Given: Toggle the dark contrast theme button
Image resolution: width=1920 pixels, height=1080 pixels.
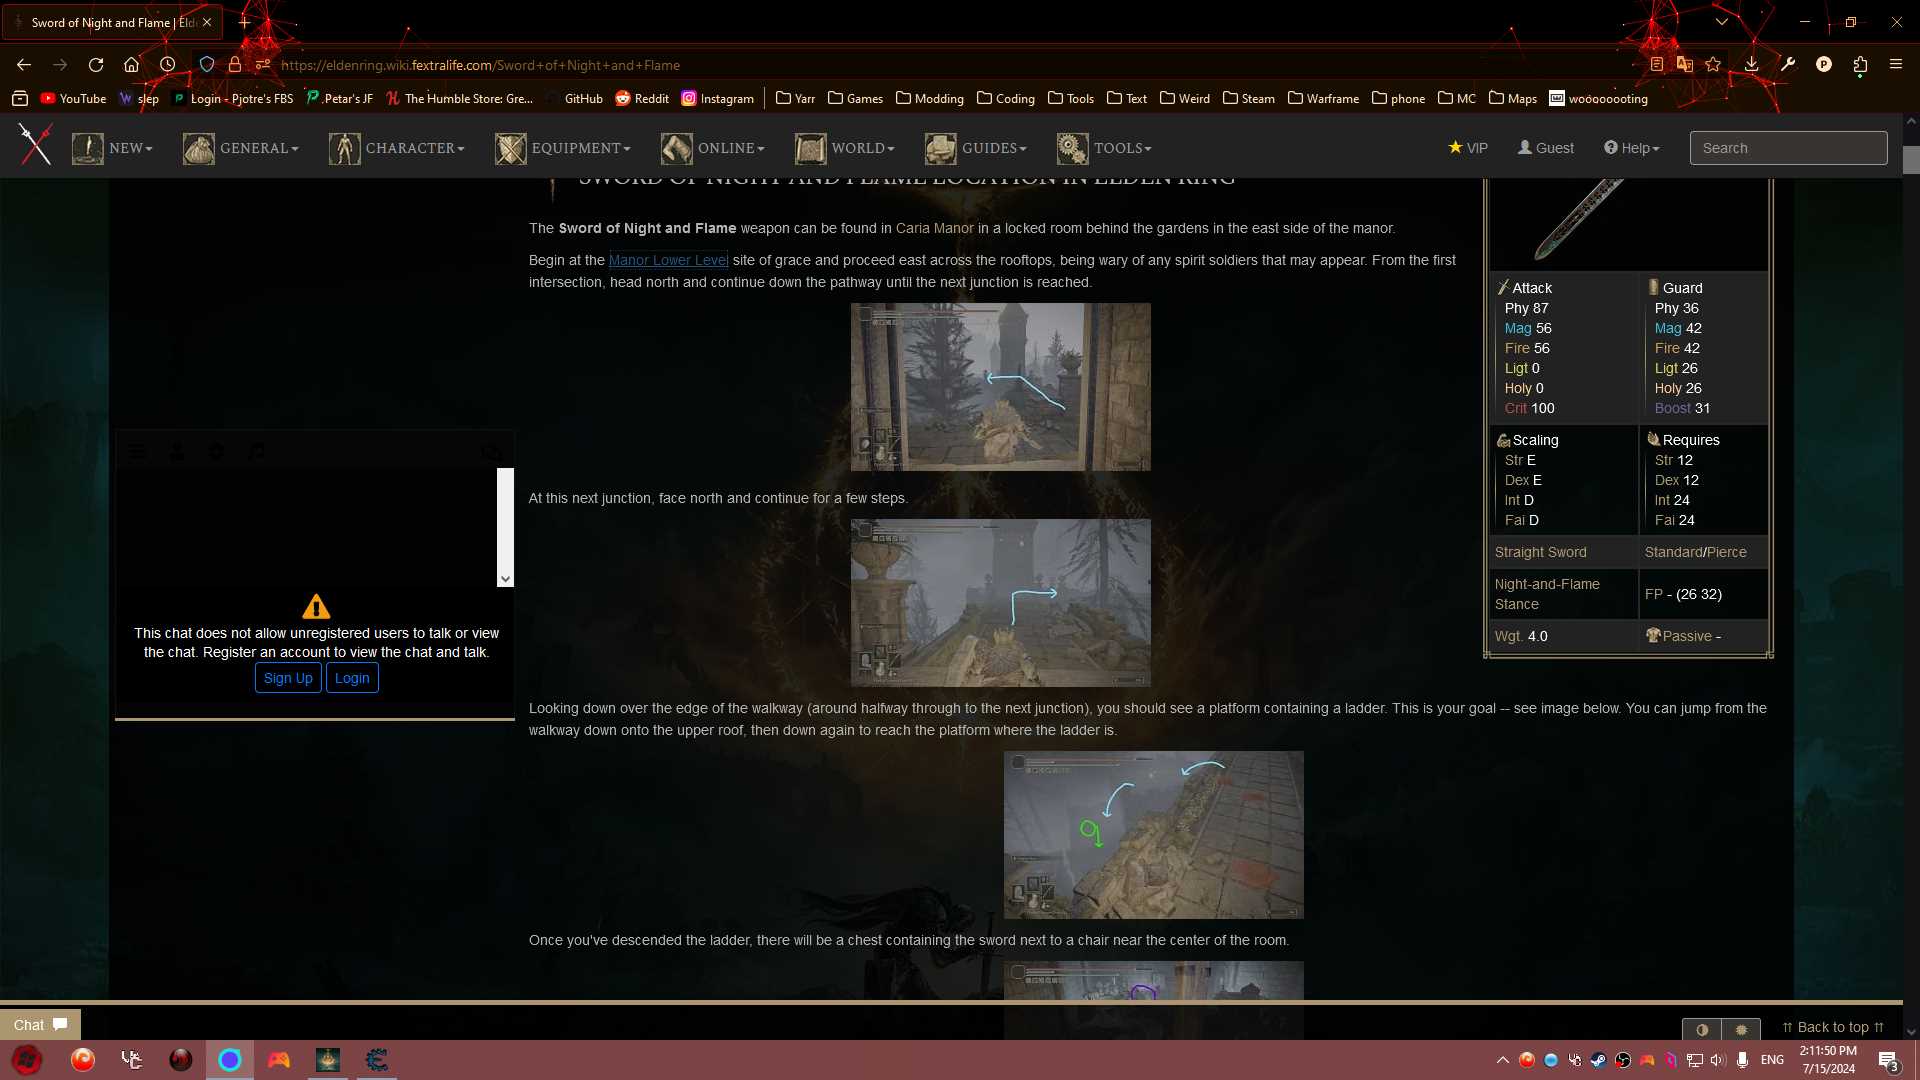Looking at the screenshot, I should 1702,1029.
